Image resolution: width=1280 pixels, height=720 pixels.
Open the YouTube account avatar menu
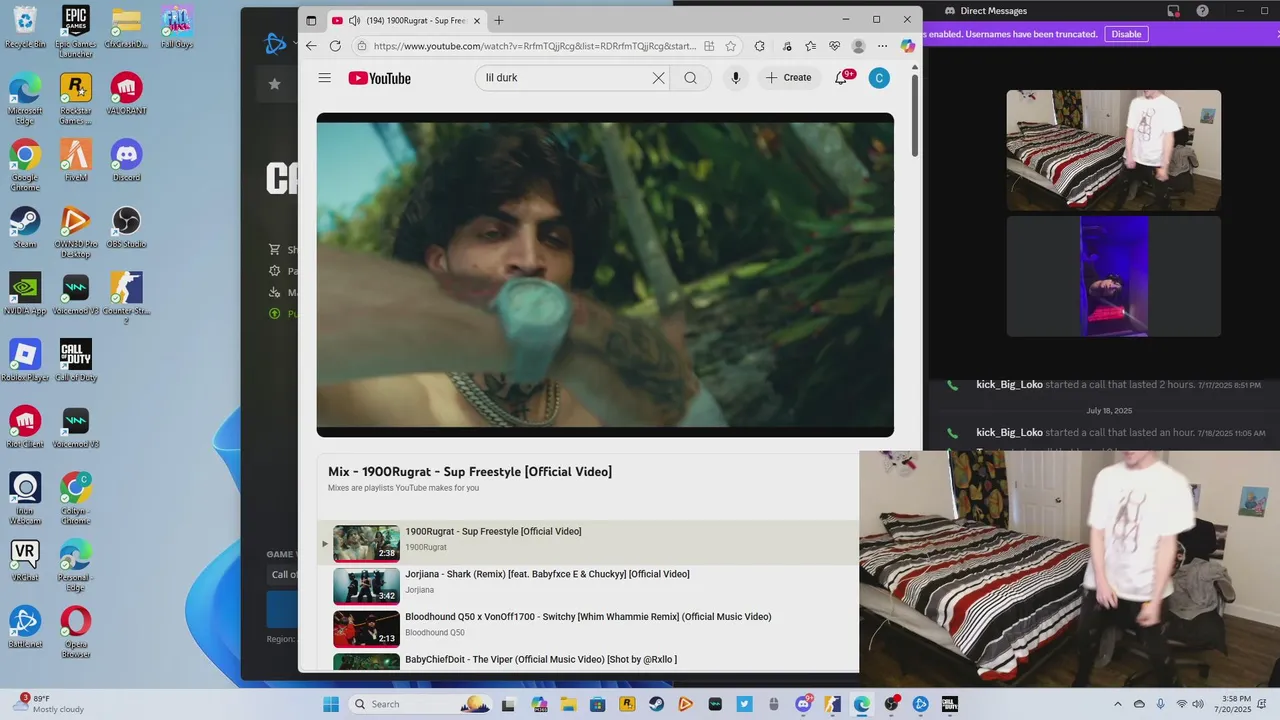(879, 78)
